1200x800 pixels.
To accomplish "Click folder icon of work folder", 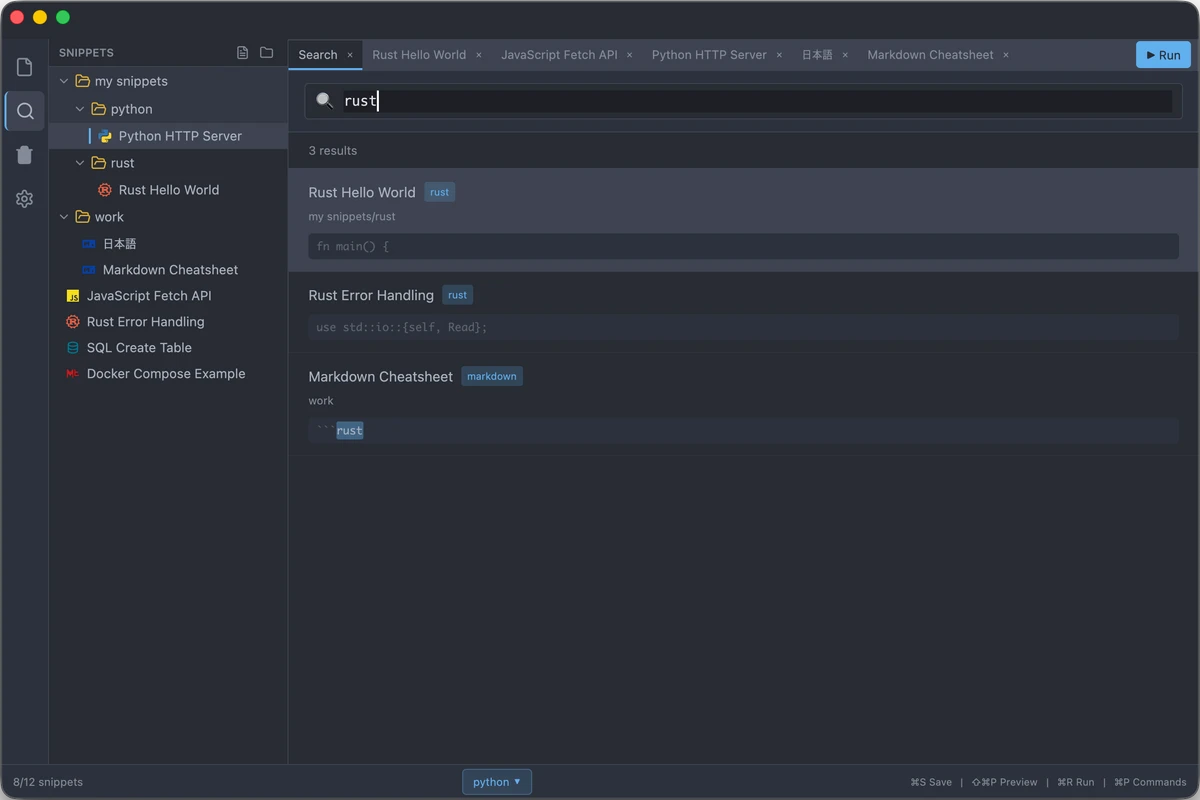I will click(82, 217).
